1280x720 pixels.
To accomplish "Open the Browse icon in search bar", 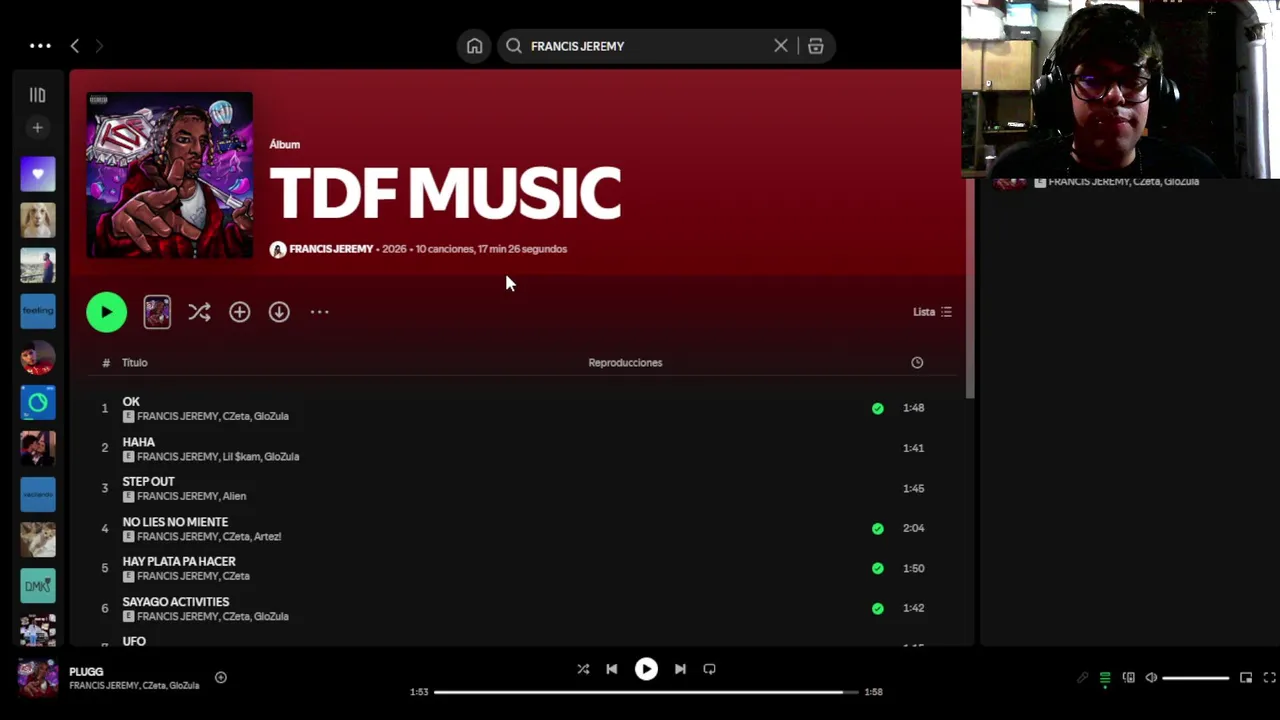I will pos(816,46).
